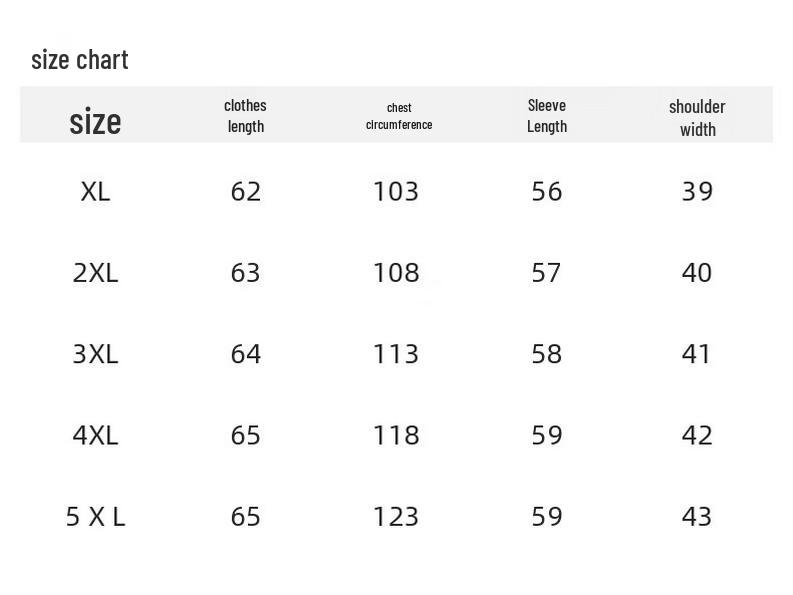Image resolution: width=793 pixels, height=595 pixels.
Task: Click clothes length value 64 for 3XL
Action: 245,354
